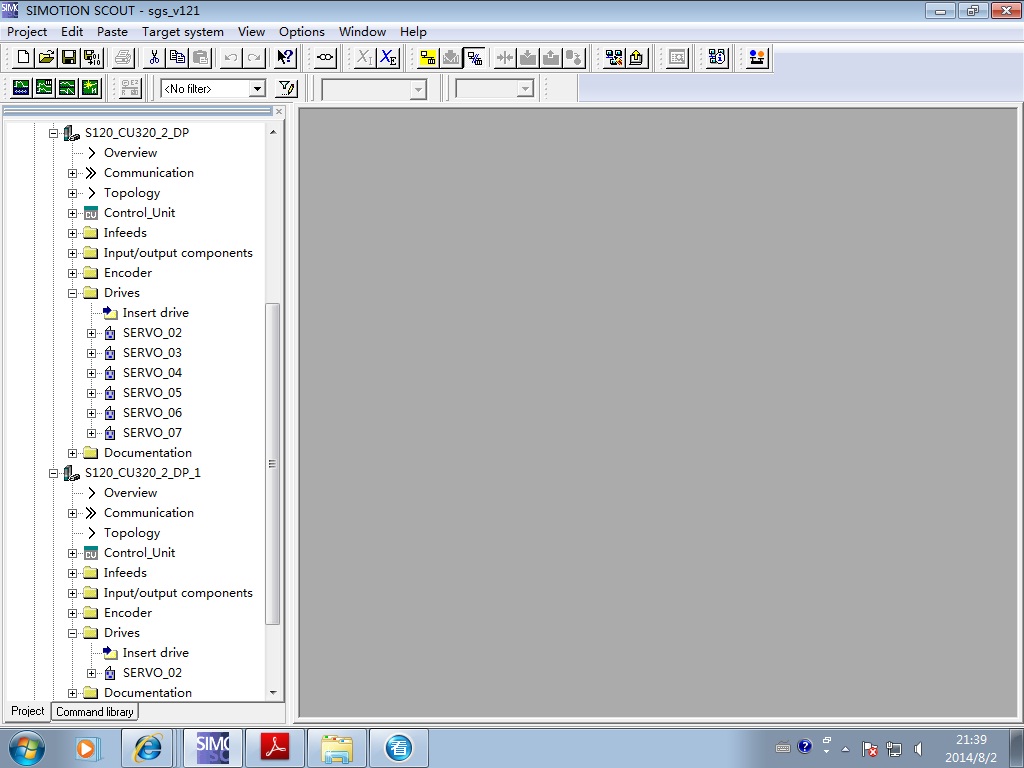Click the glasses monitor icon
Image resolution: width=1024 pixels, height=768 pixels.
coord(325,57)
